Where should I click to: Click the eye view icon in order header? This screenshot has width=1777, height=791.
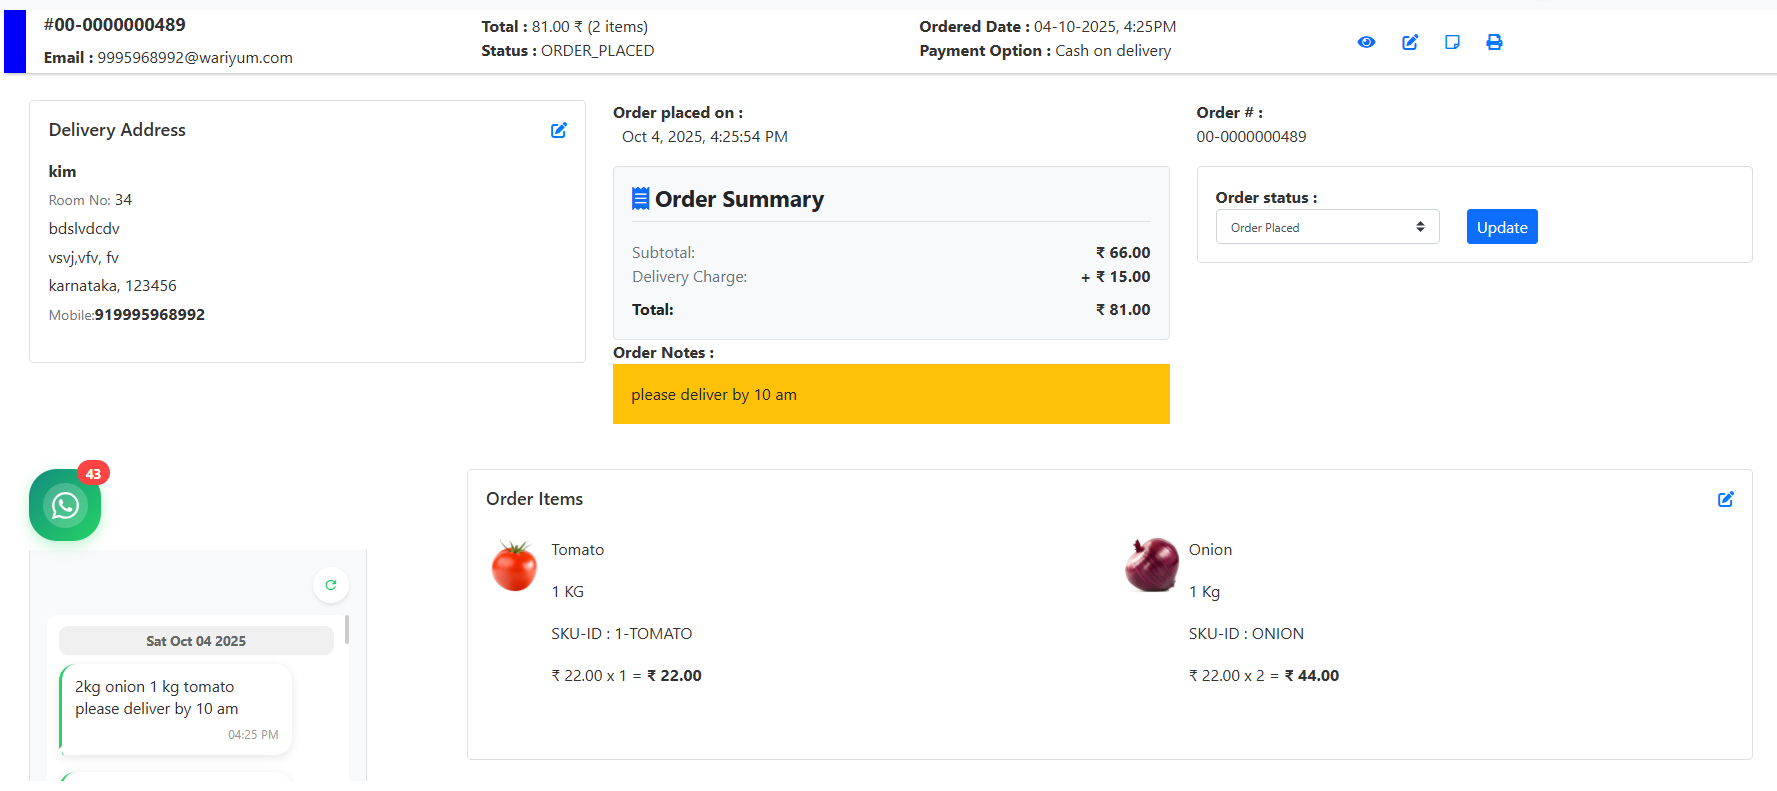(x=1366, y=42)
